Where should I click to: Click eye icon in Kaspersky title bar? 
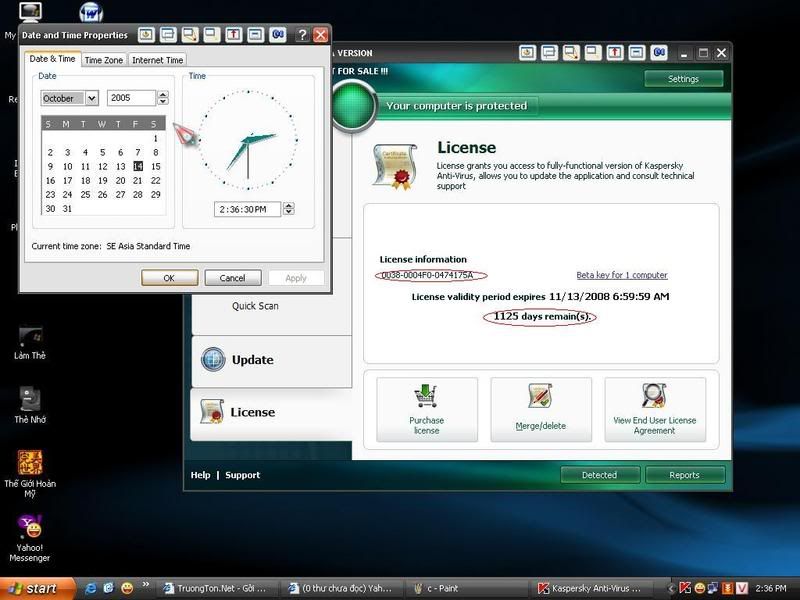click(x=528, y=53)
